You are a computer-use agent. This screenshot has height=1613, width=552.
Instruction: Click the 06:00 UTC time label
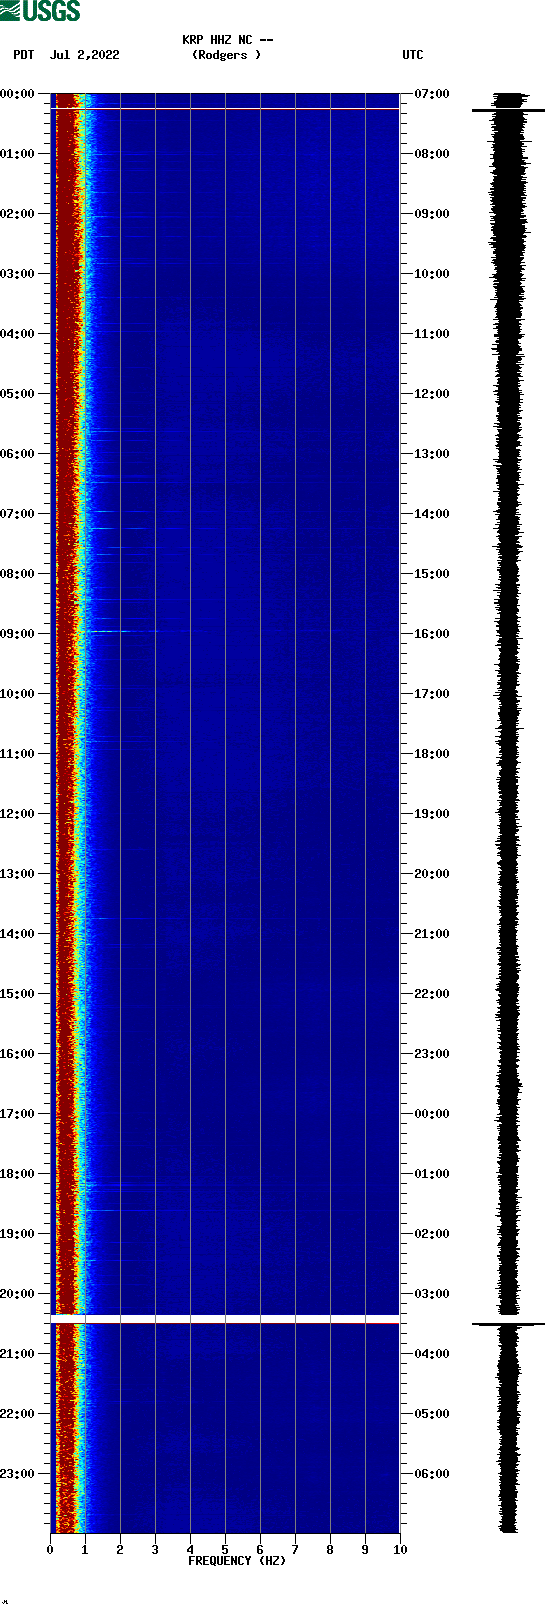(x=432, y=1474)
